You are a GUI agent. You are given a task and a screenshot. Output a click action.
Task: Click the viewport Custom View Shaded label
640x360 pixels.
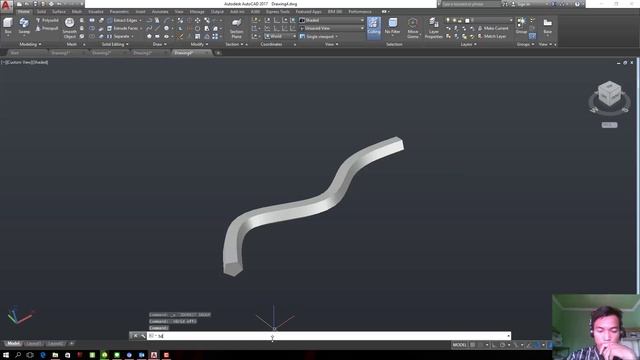tap(24, 62)
